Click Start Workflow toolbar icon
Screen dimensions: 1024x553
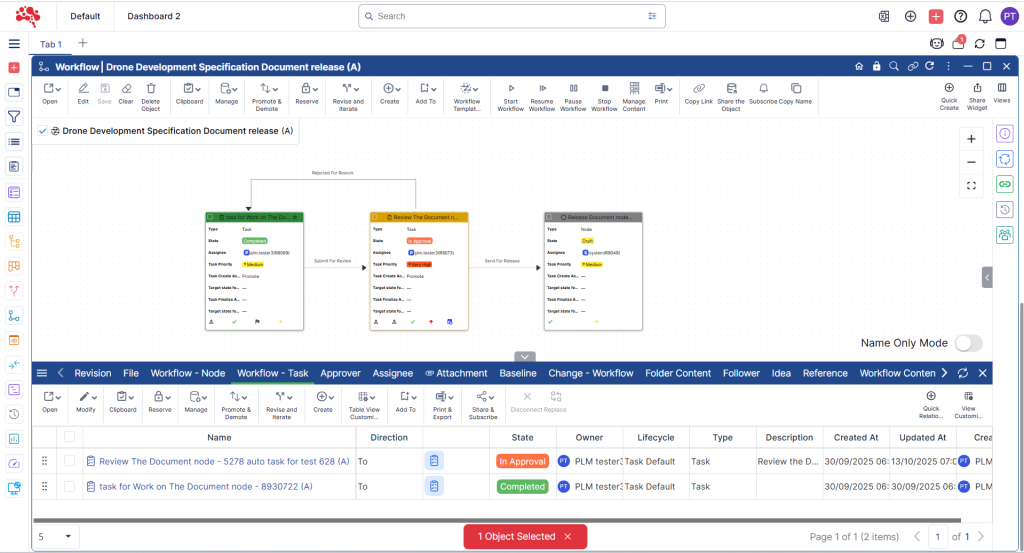(x=510, y=89)
